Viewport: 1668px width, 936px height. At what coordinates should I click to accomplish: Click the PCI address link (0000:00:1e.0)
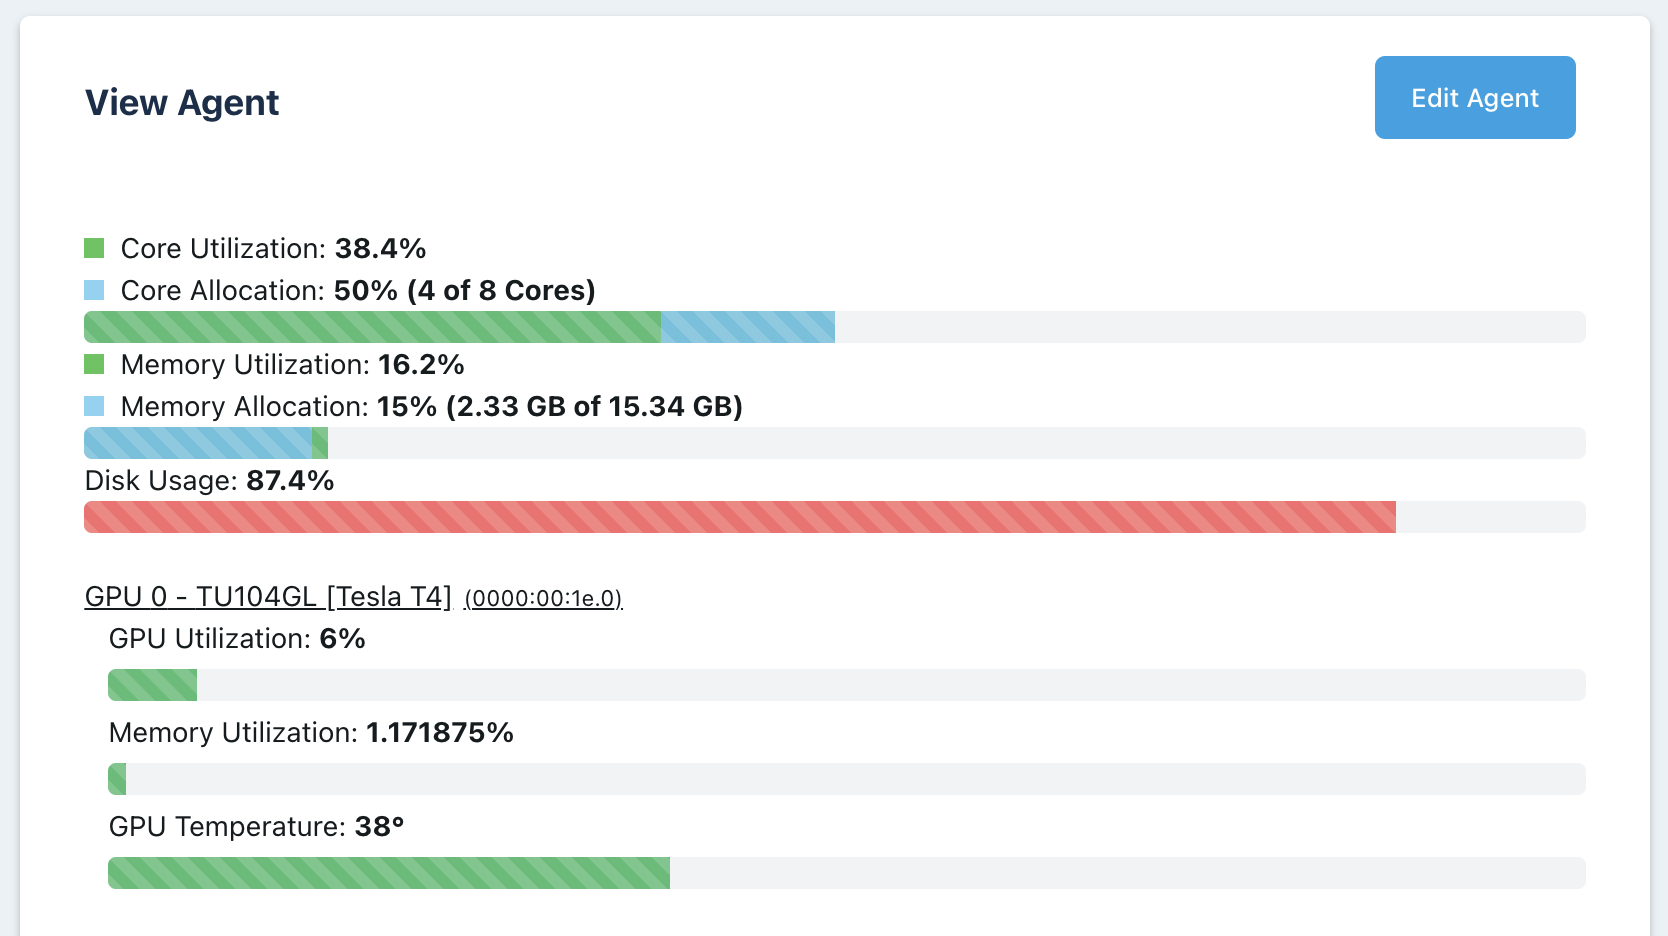pos(543,600)
